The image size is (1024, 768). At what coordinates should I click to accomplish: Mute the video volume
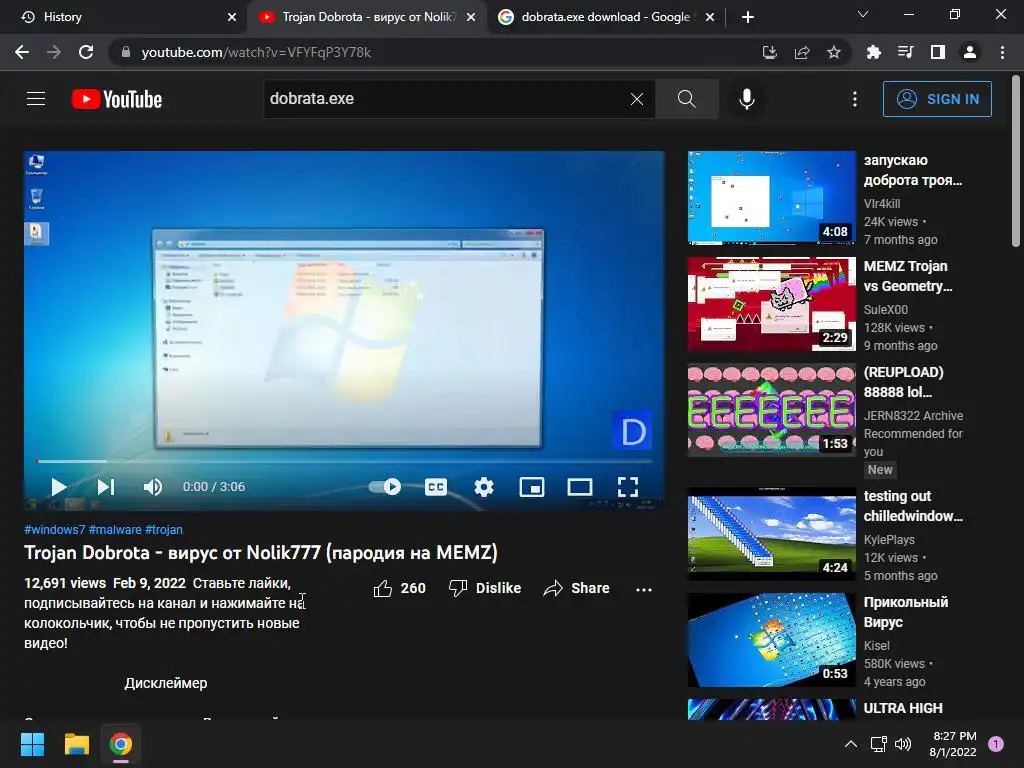153,487
